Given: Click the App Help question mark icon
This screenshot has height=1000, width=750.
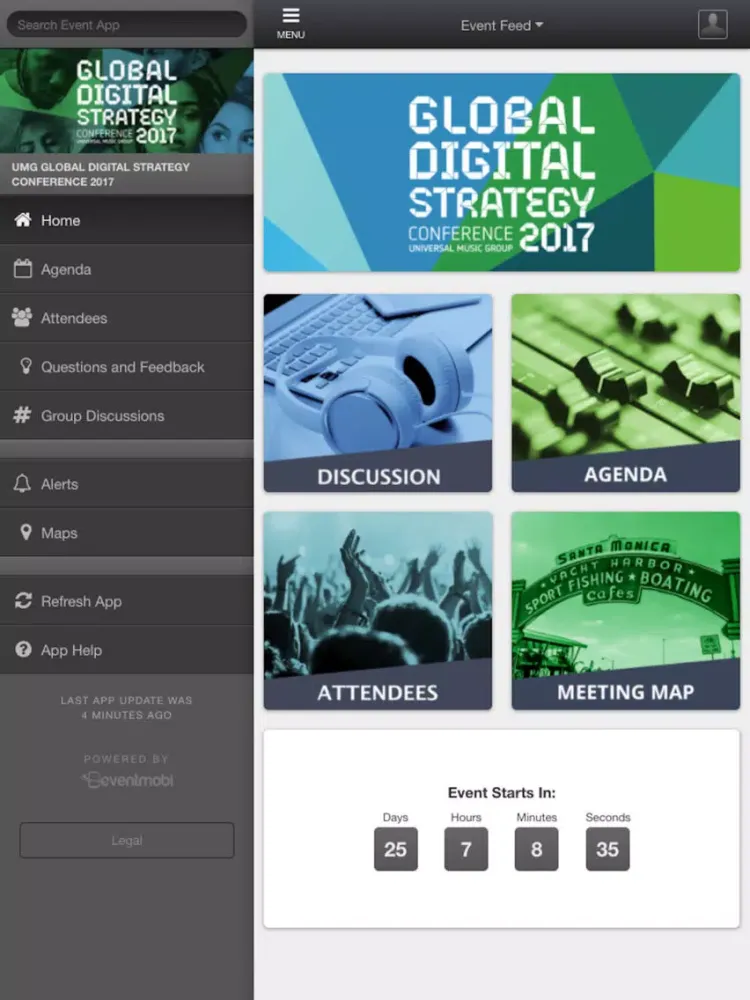Looking at the screenshot, I should tap(23, 649).
